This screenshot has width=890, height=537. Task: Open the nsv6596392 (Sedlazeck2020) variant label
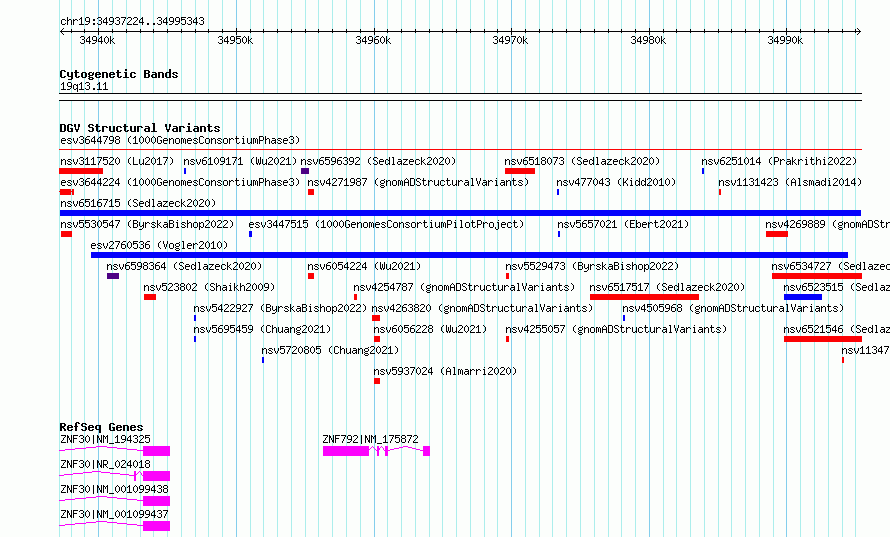[x=378, y=161]
